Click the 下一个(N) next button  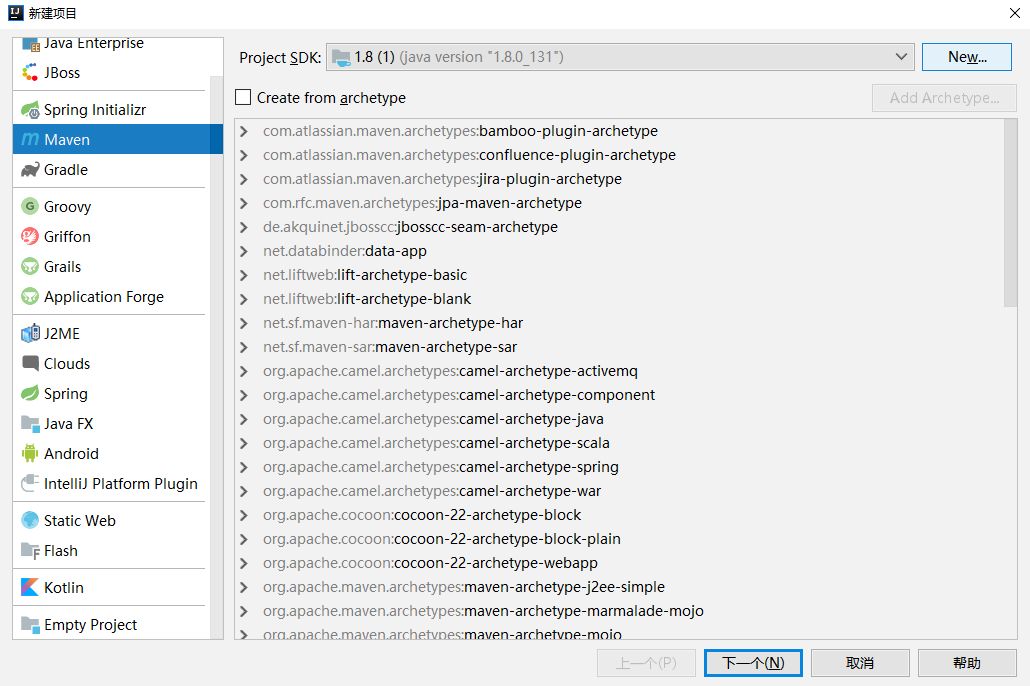[753, 663]
